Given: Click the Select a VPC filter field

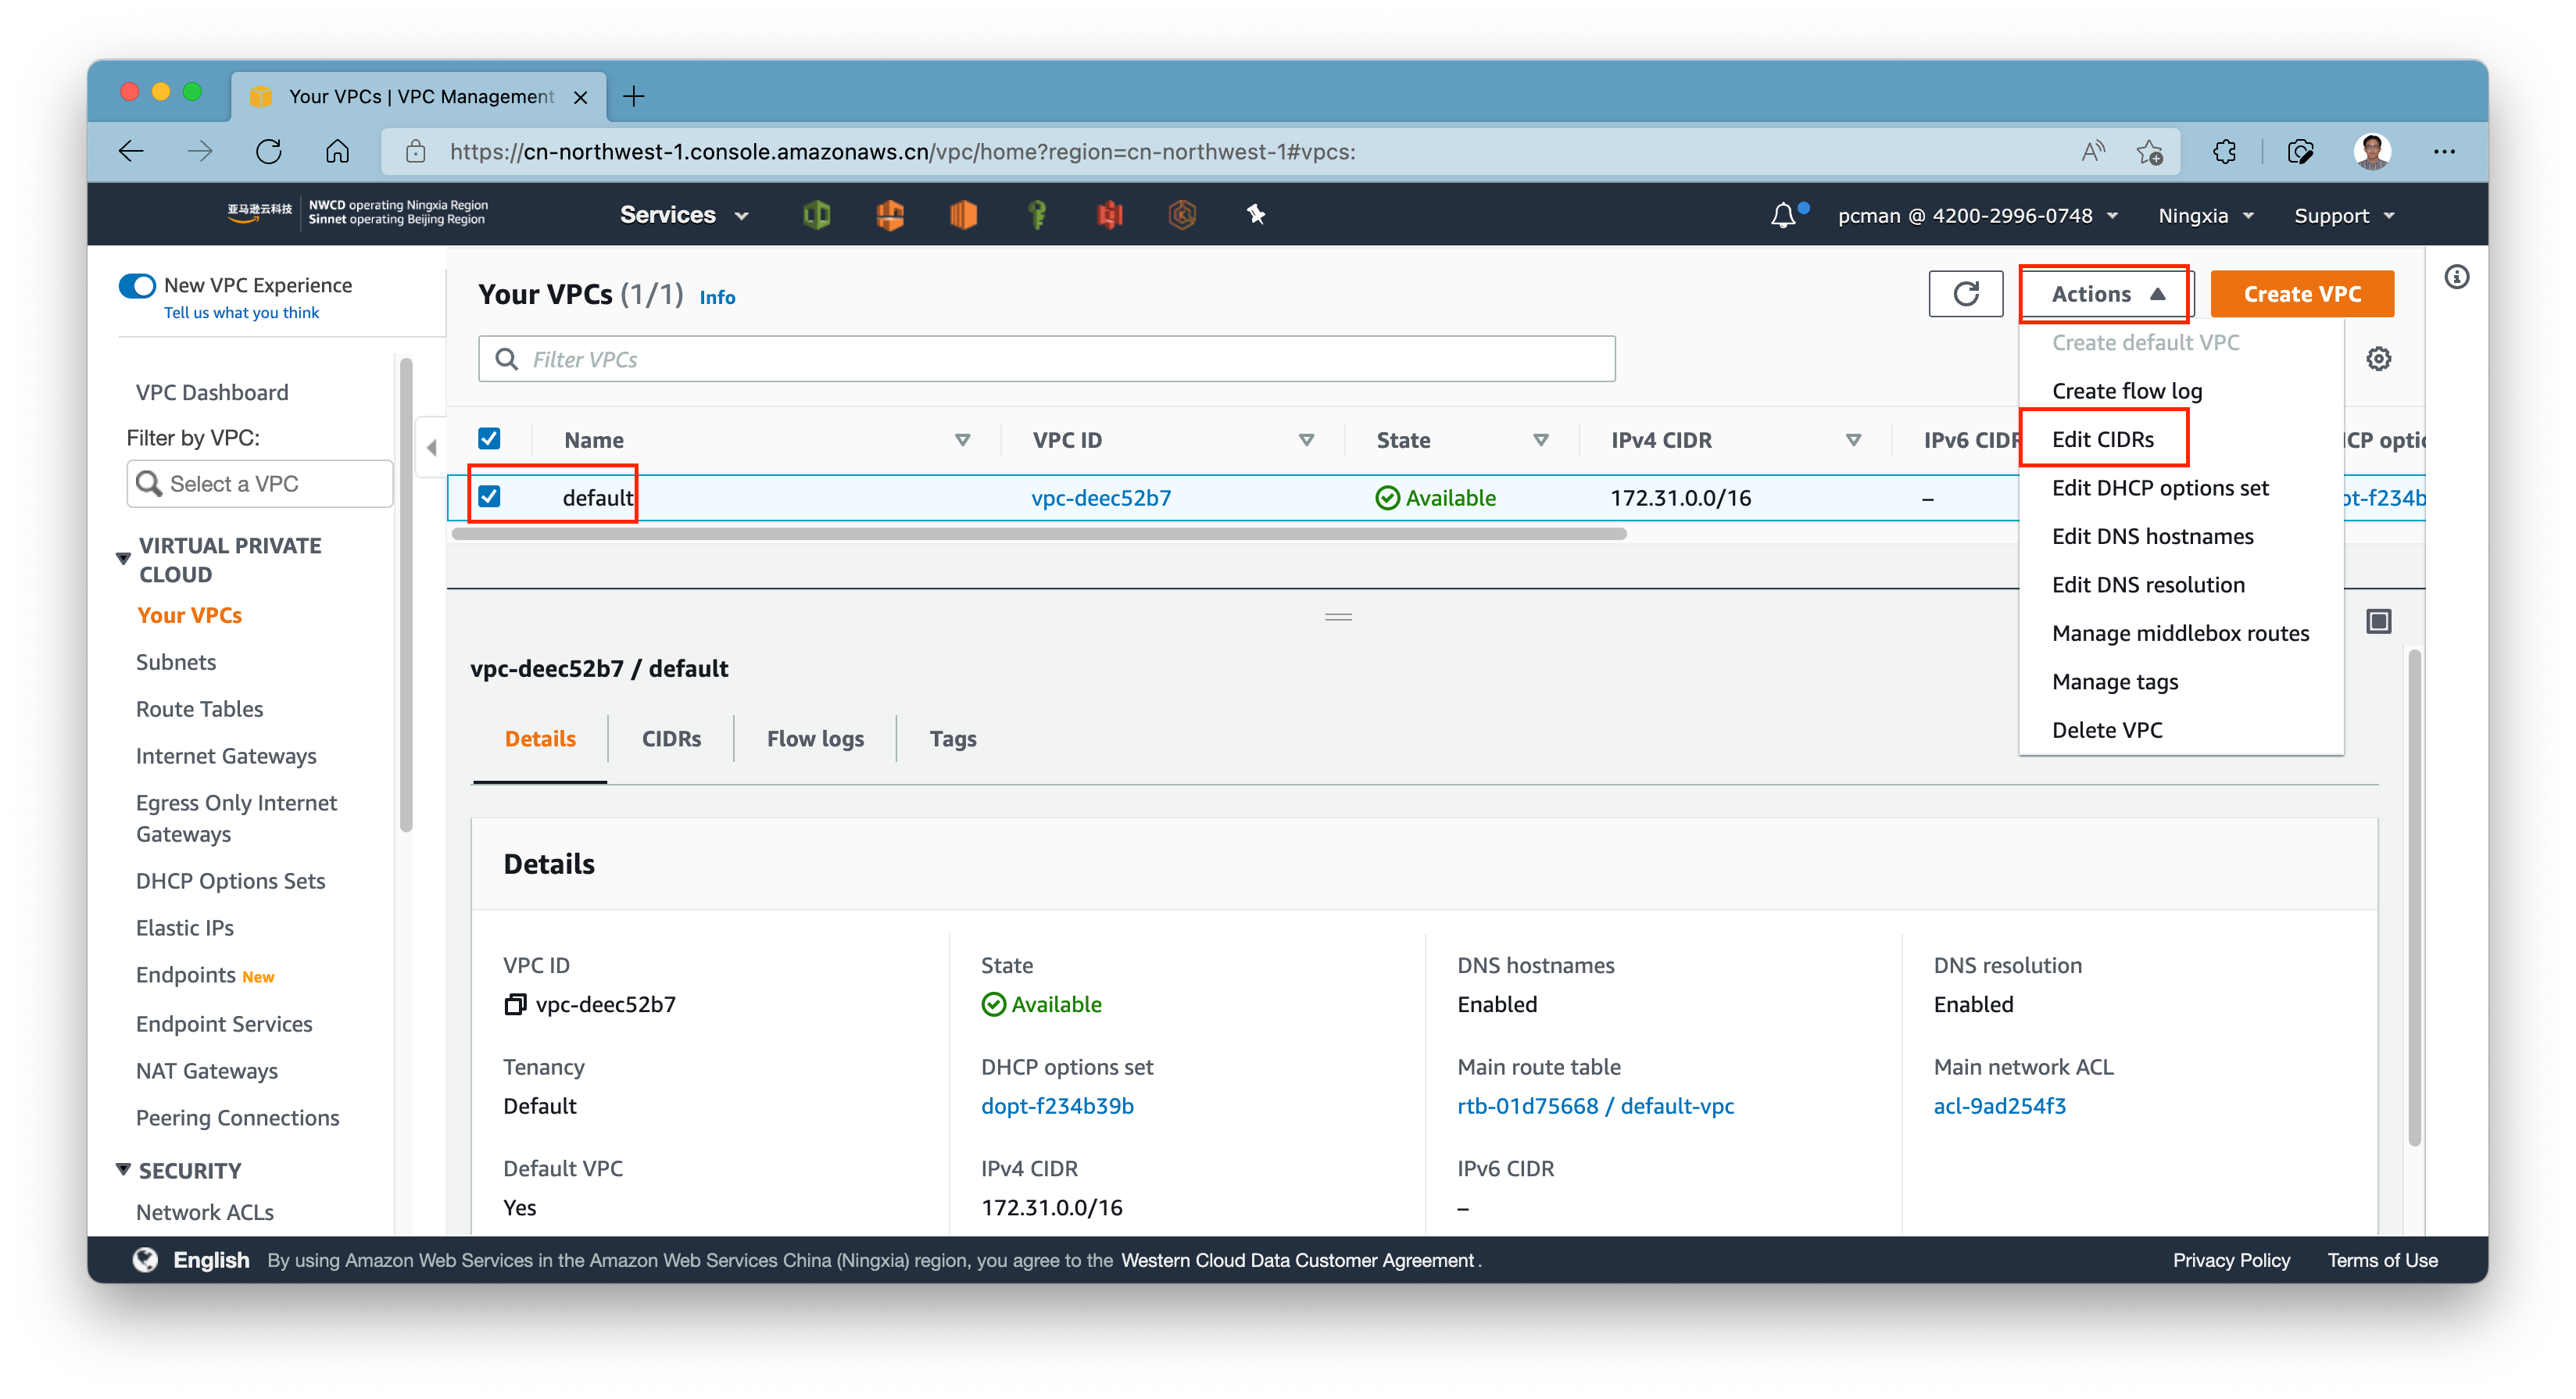Looking at the screenshot, I should [260, 484].
